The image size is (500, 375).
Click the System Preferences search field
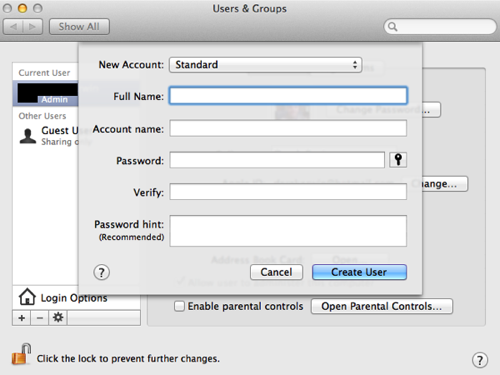(440, 27)
